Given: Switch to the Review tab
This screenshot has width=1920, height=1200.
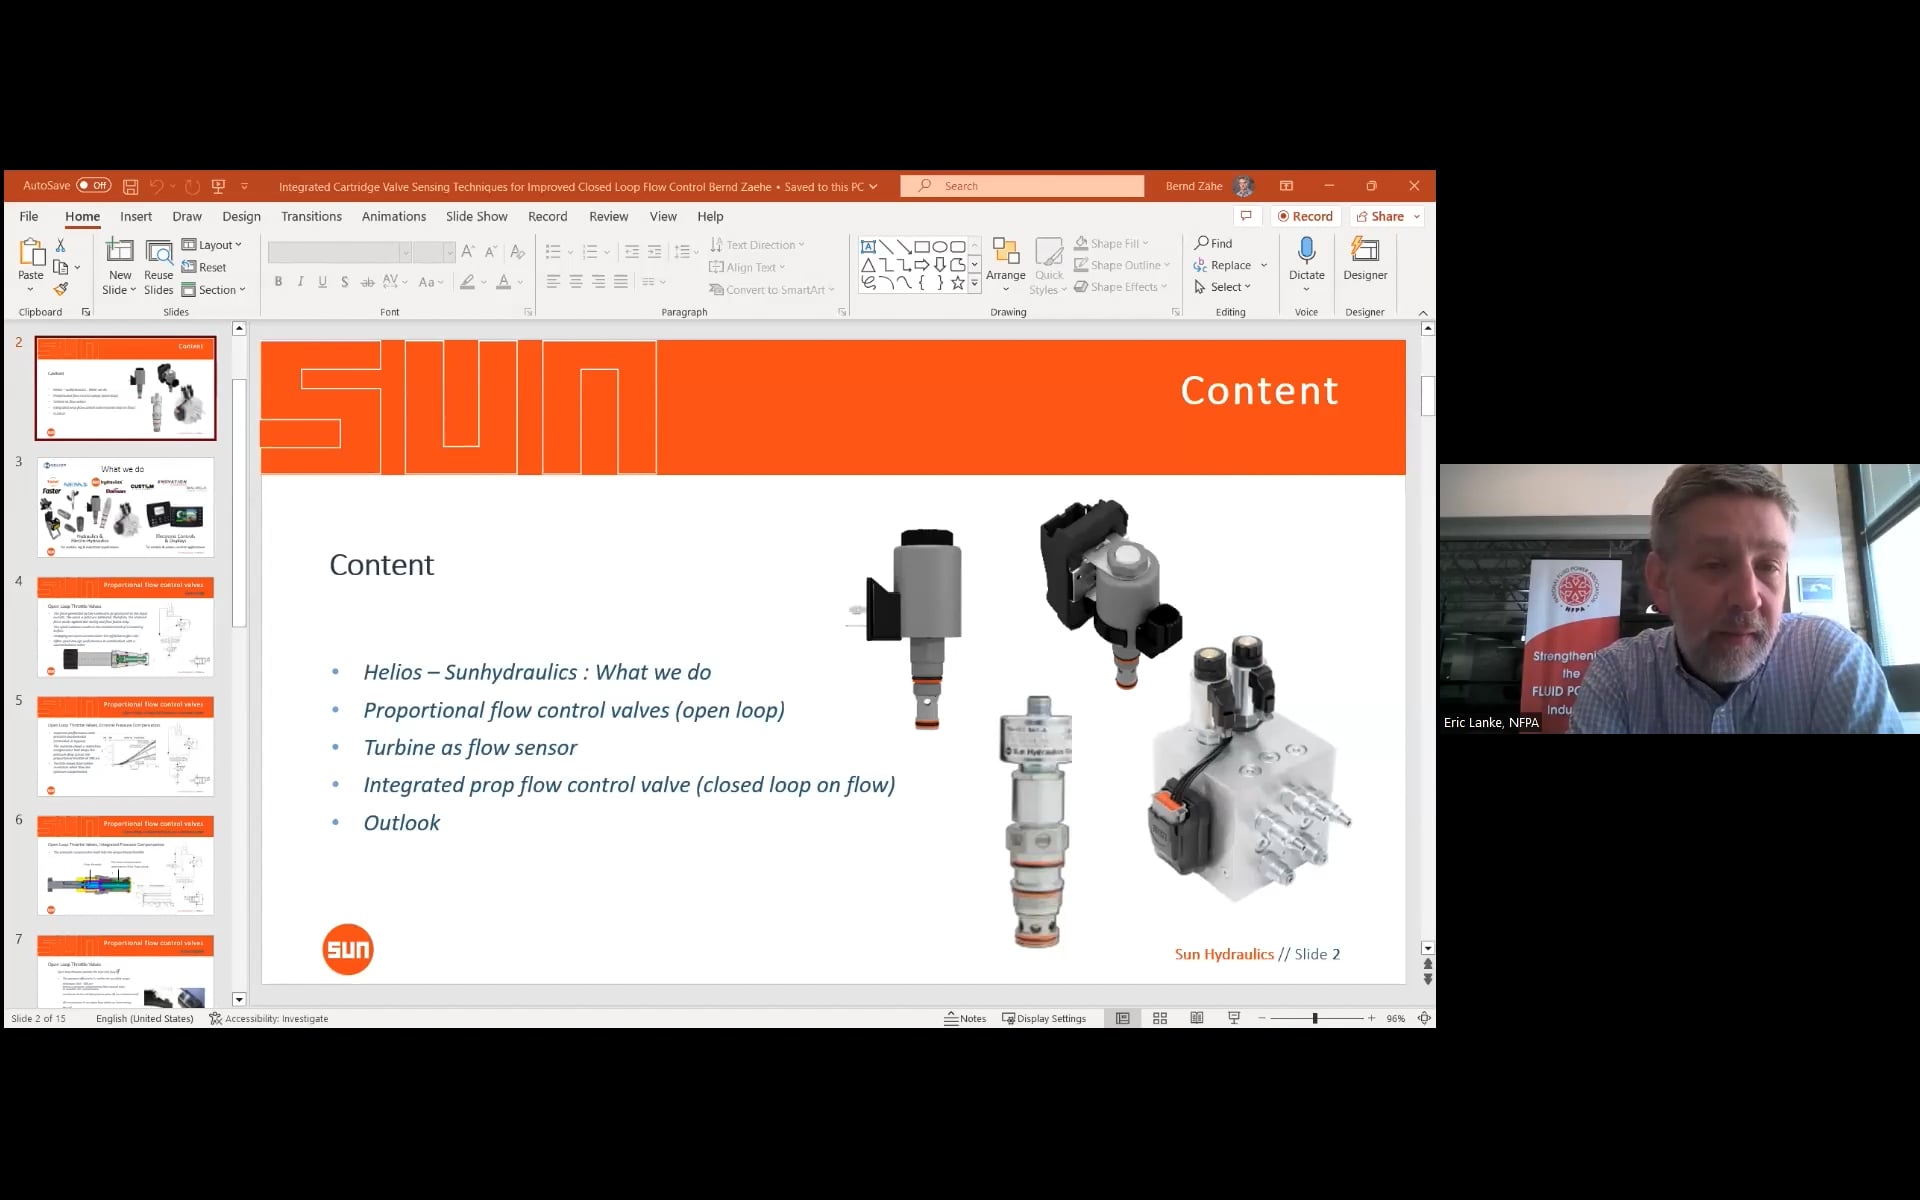Looking at the screenshot, I should [609, 216].
